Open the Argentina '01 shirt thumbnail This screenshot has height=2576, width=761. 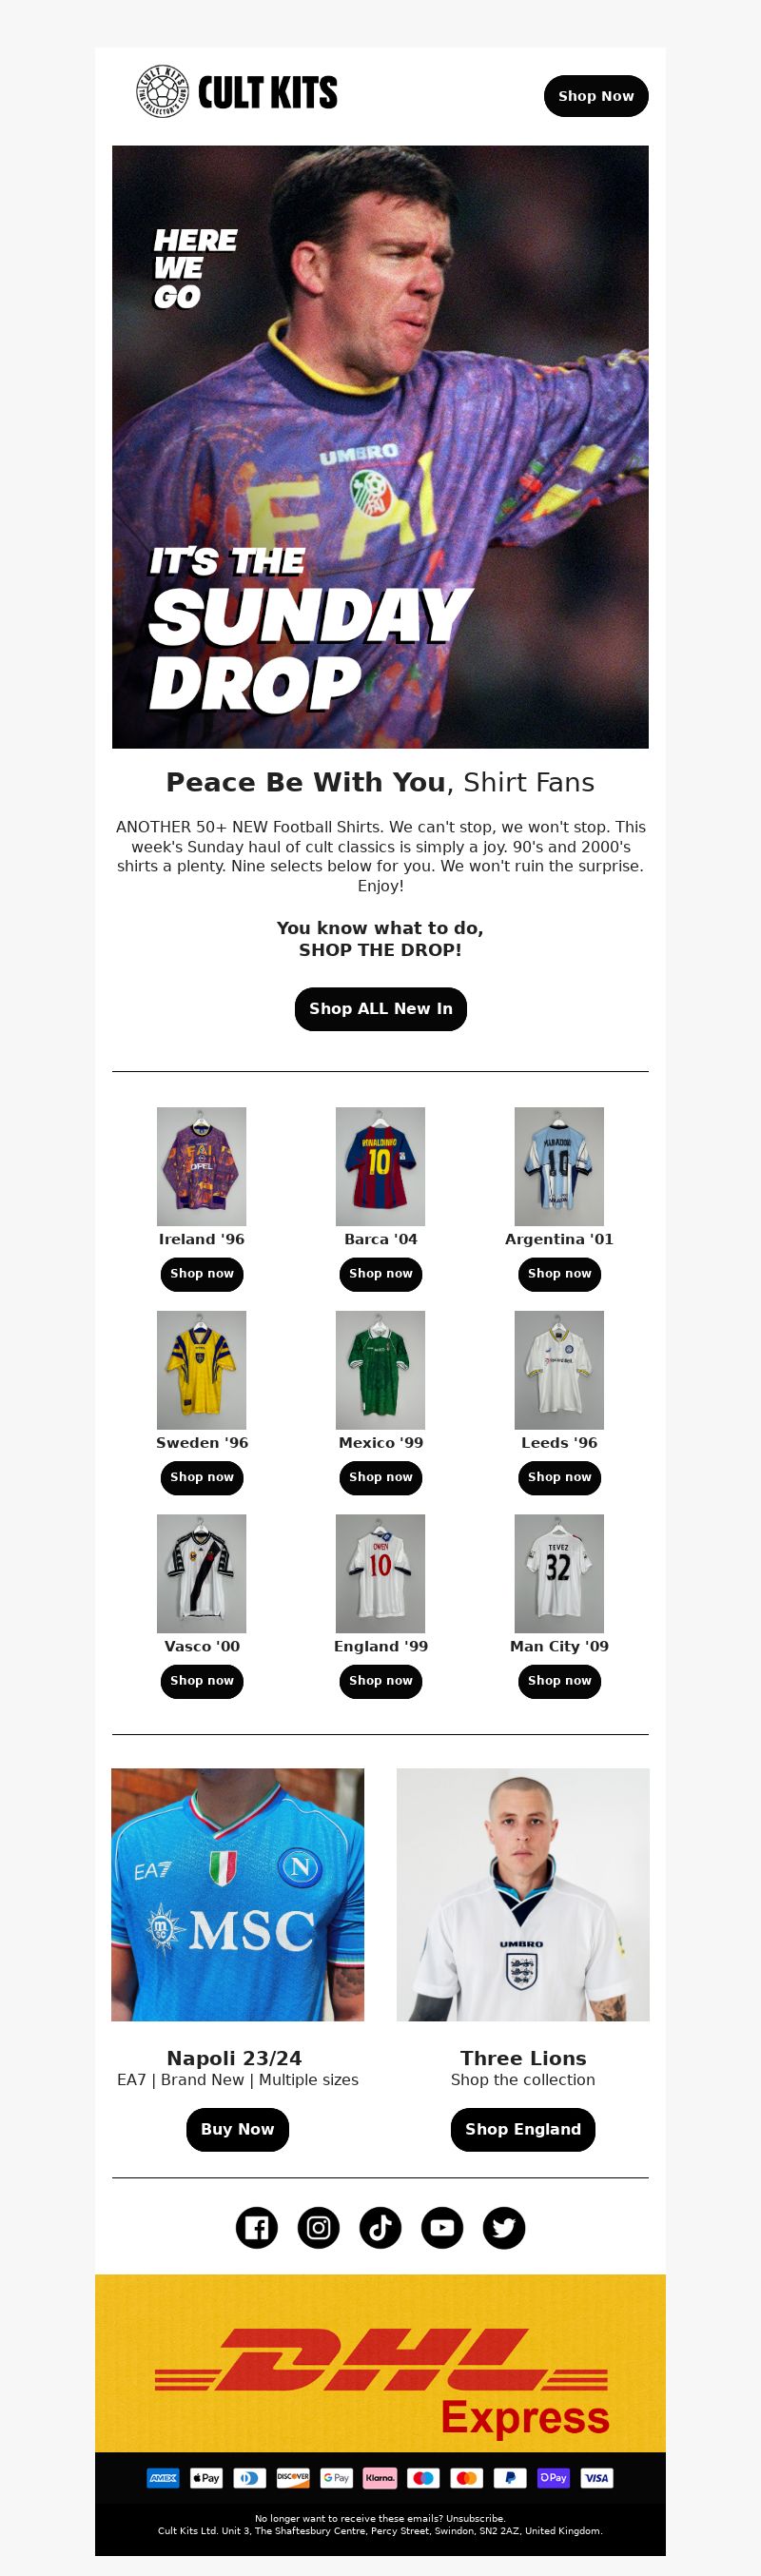(x=559, y=1166)
